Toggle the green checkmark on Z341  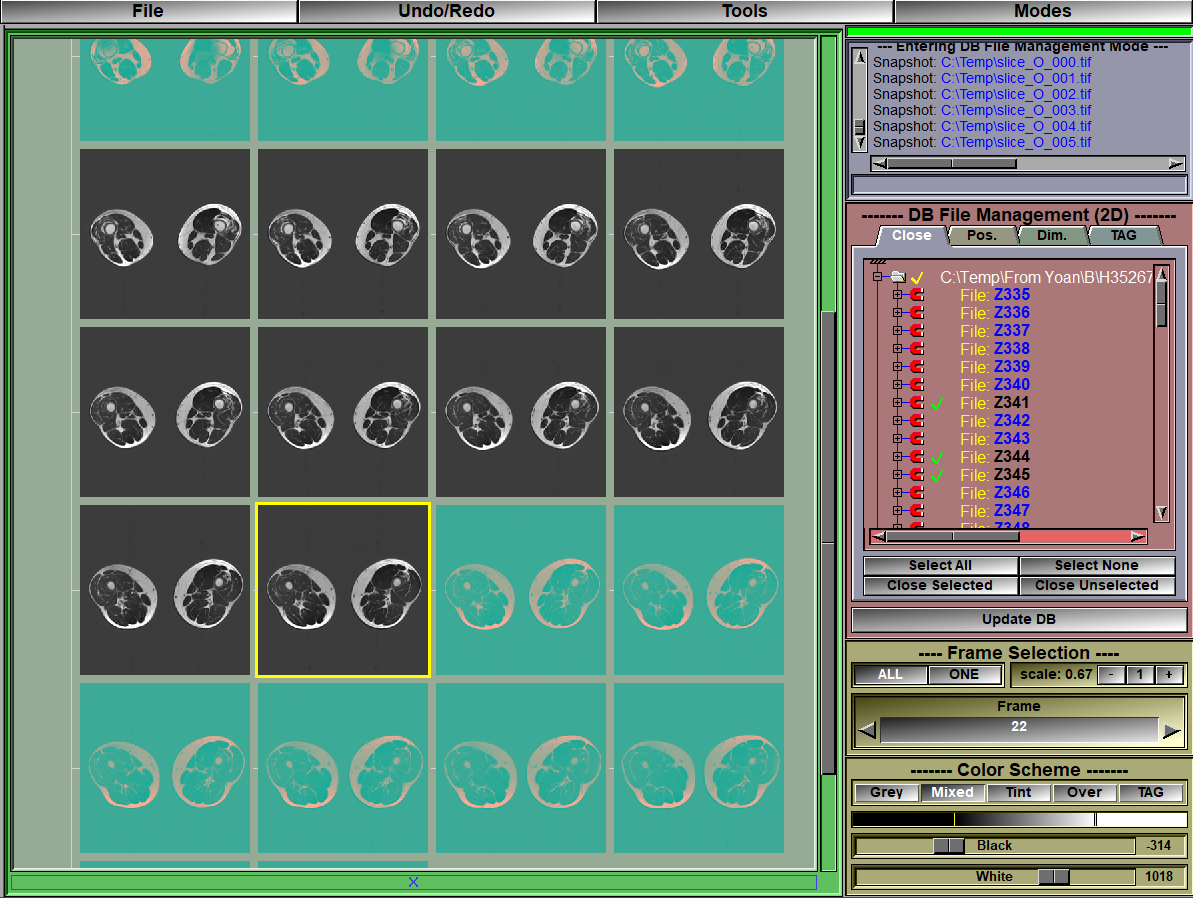(937, 403)
